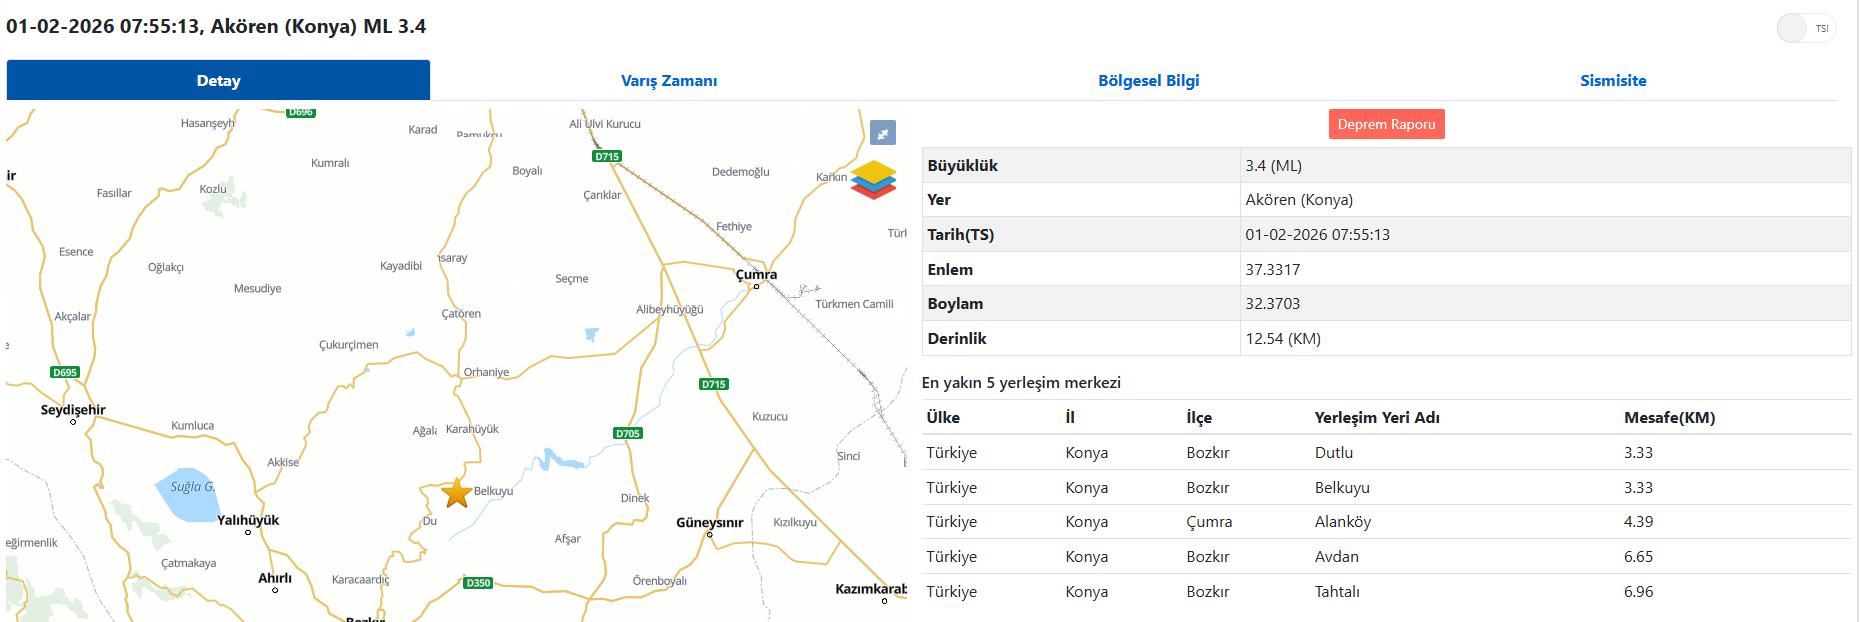
Task: Switch to the Varış Zamanı tab
Action: point(669,80)
